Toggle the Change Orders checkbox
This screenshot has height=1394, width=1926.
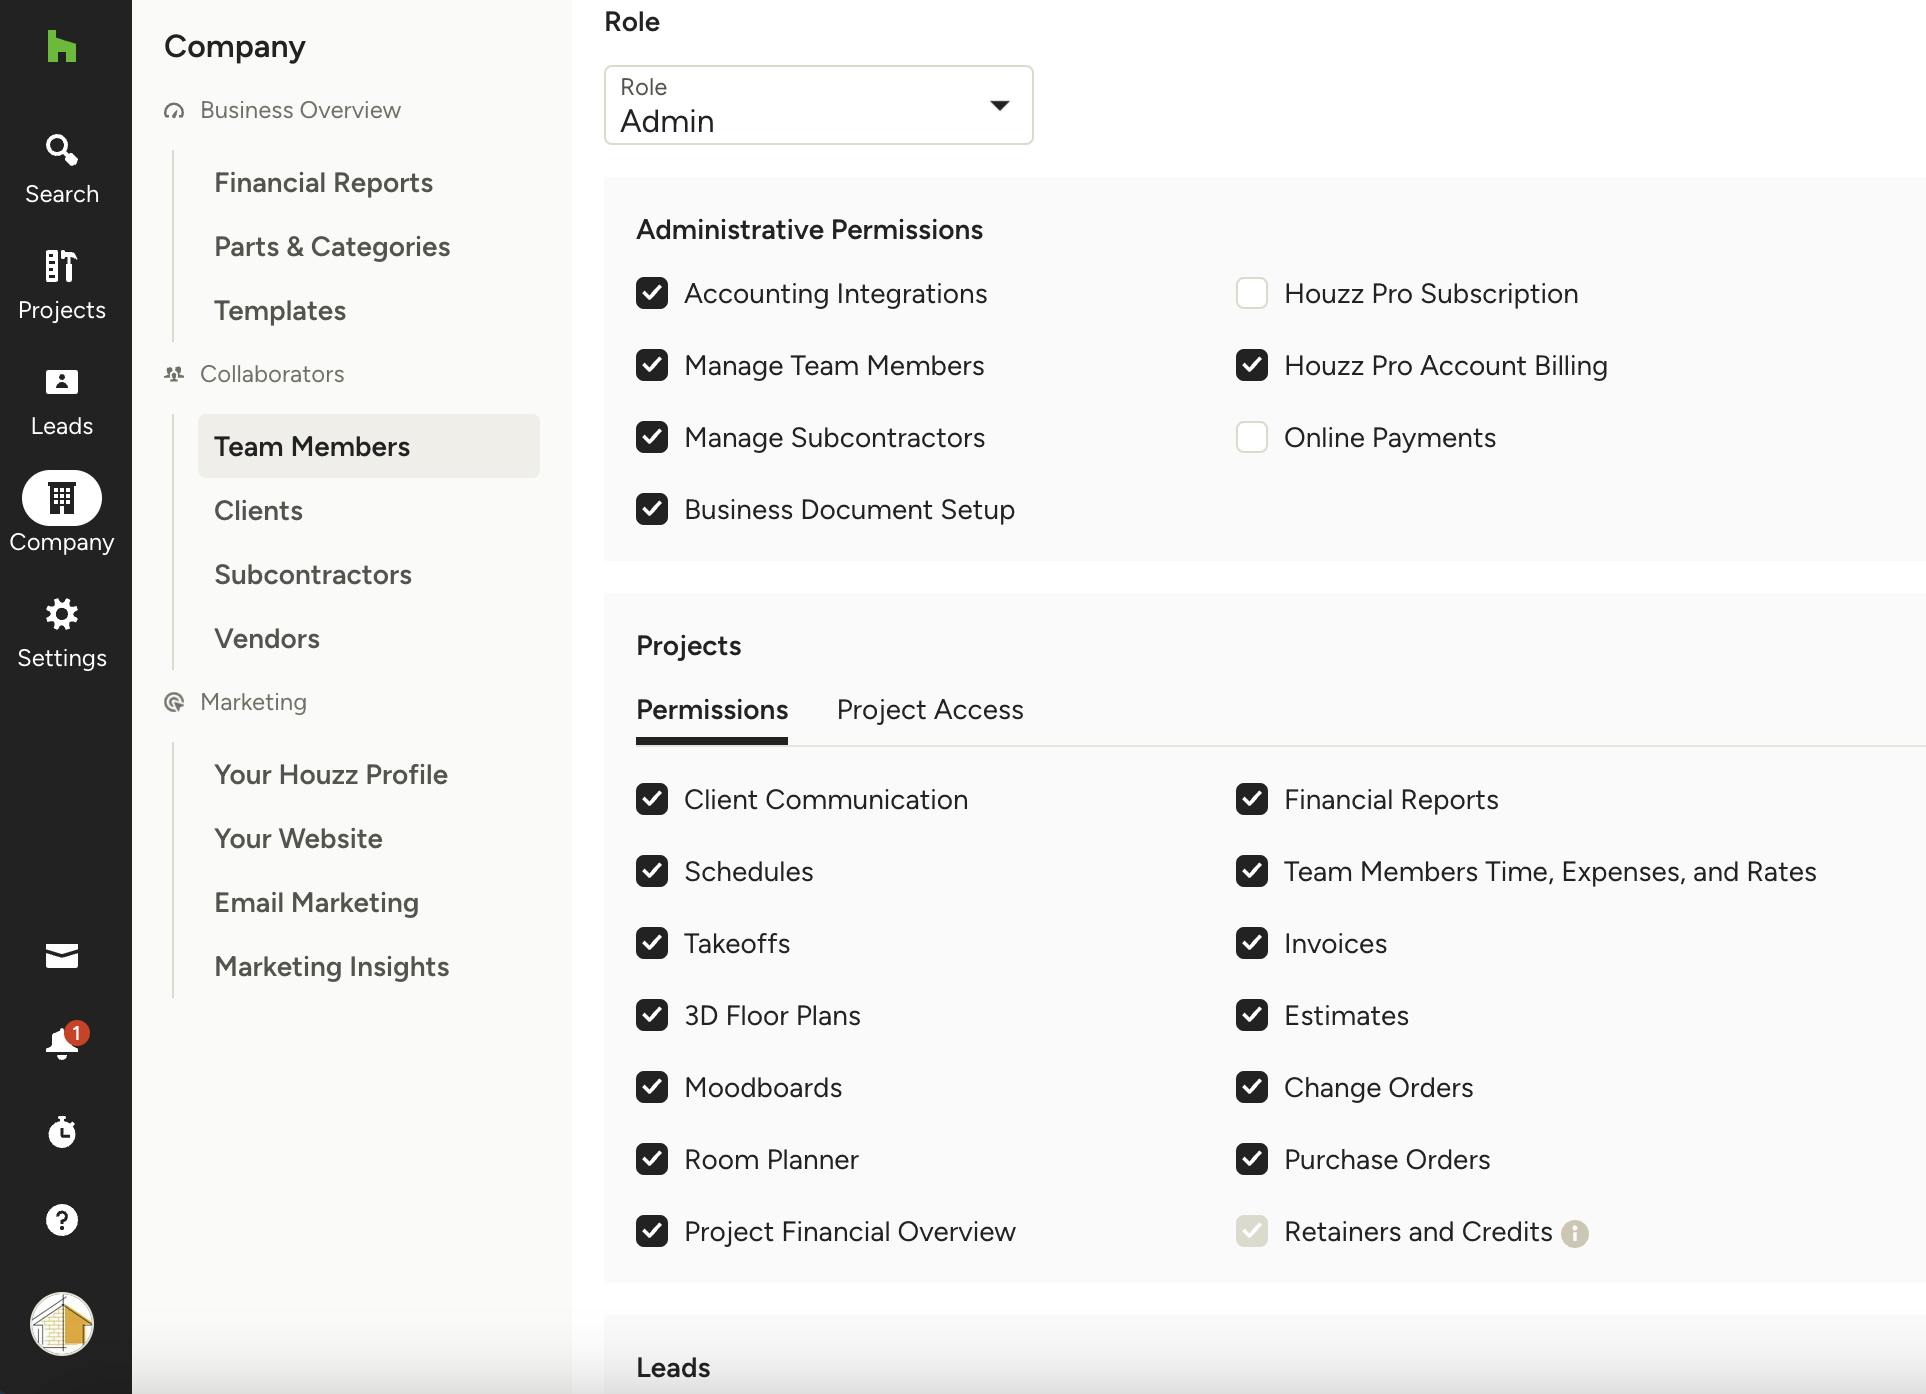click(x=1252, y=1087)
